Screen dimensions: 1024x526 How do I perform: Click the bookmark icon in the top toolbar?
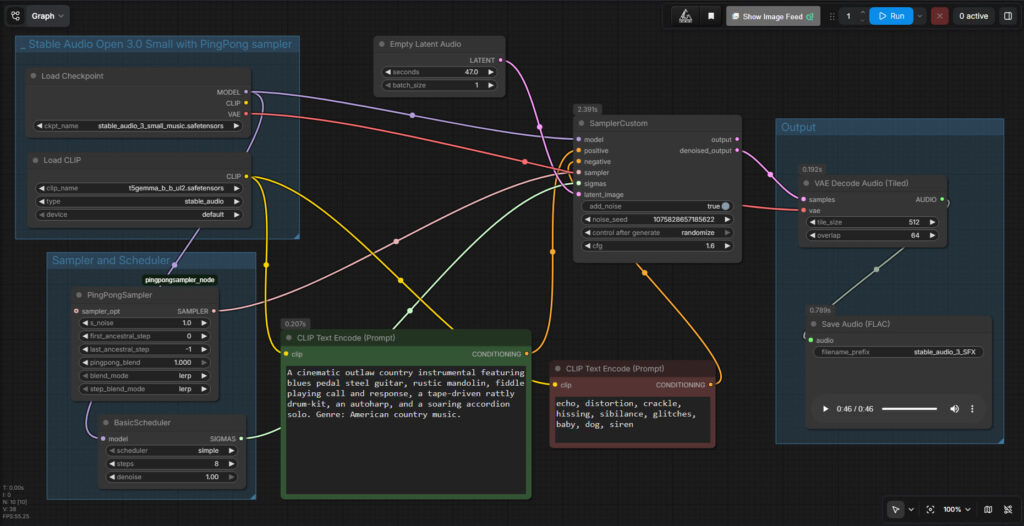pos(711,16)
